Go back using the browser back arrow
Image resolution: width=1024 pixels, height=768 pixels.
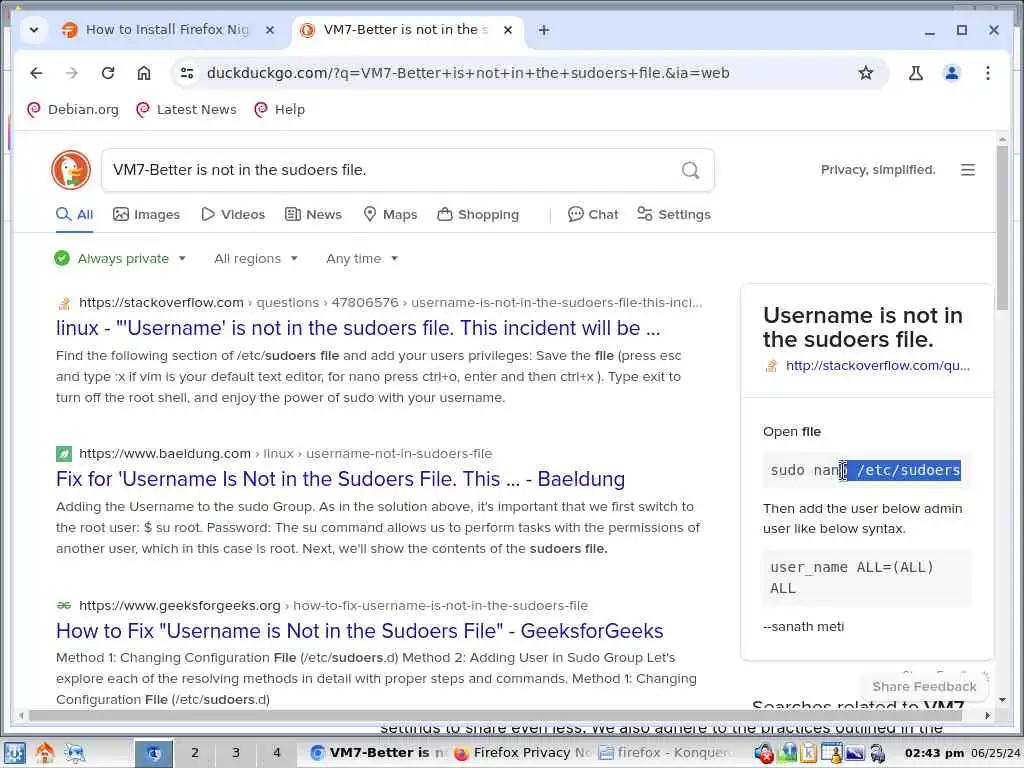pyautogui.click(x=36, y=72)
